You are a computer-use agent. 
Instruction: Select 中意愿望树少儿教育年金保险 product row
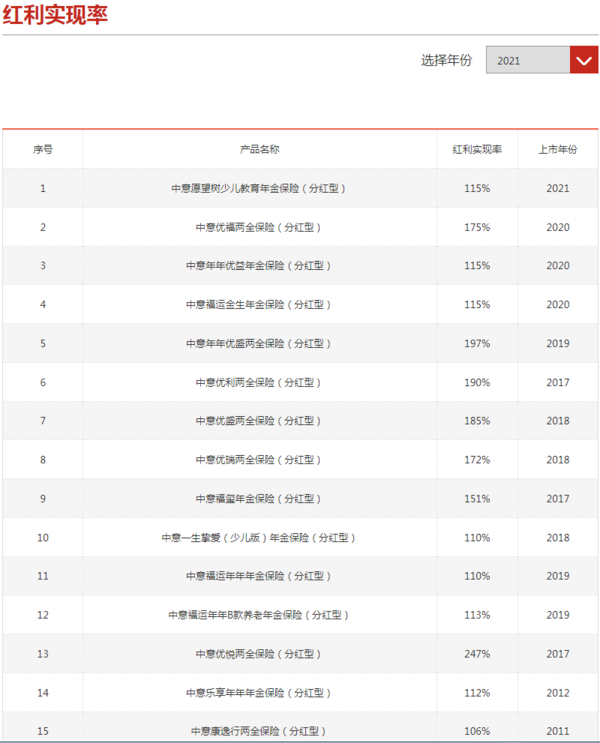[300, 189]
